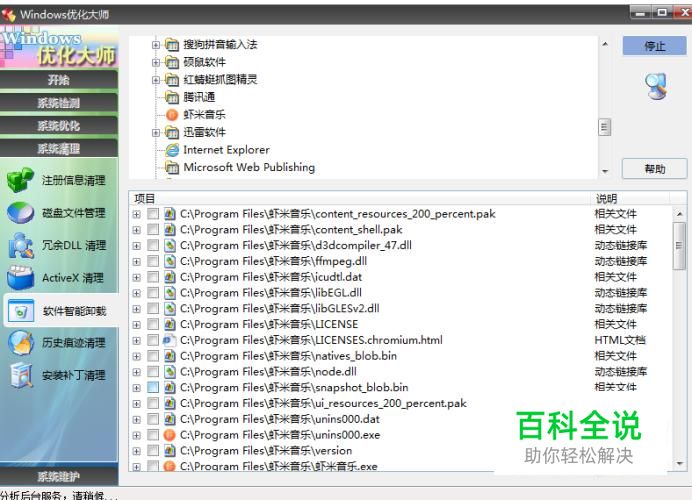Select Internet Explorer icon in tree
The width and height of the screenshot is (692, 500).
172,150
